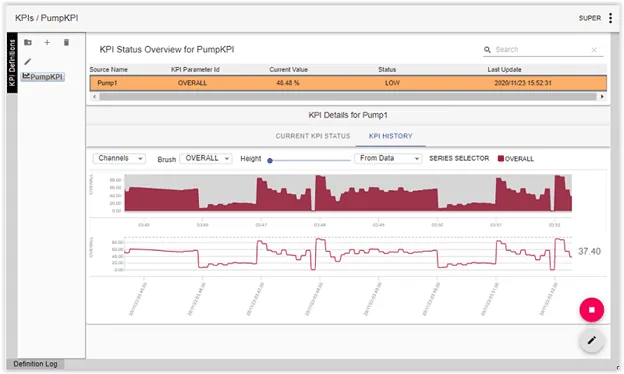Viewport: 624px width, 374px height.
Task: Open the vertical KPI Definitions side tab
Action: 12,62
